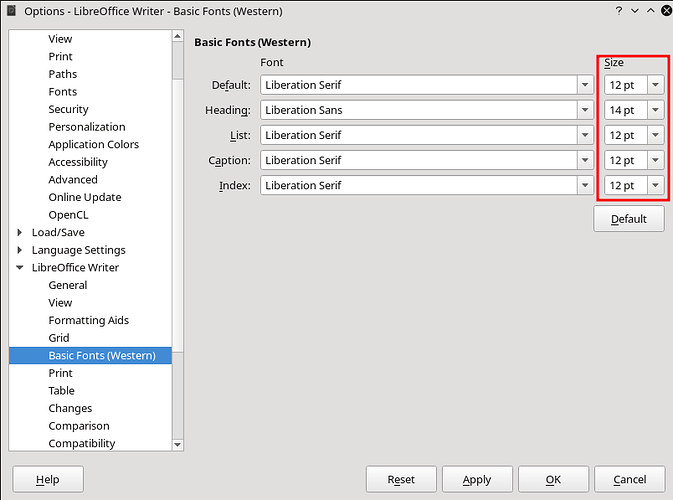Open the Comparison options page
The width and height of the screenshot is (673, 500).
coord(79,426)
